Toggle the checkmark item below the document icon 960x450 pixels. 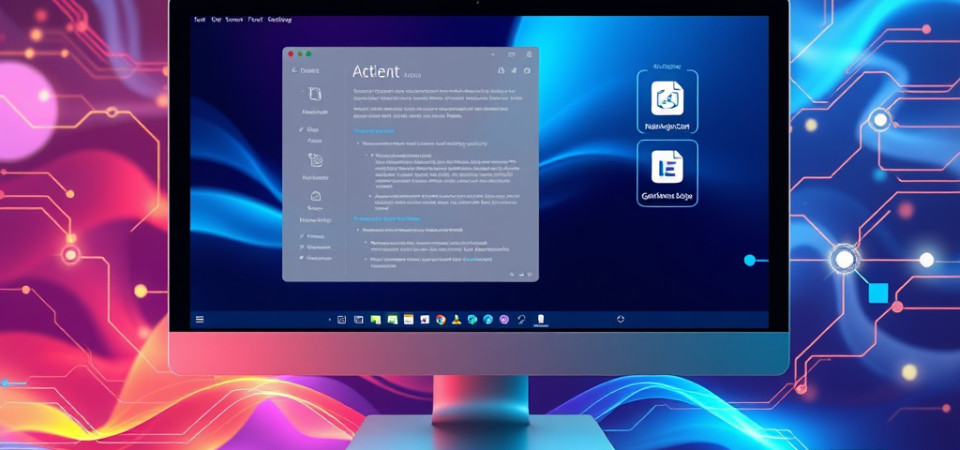pyautogui.click(x=310, y=129)
